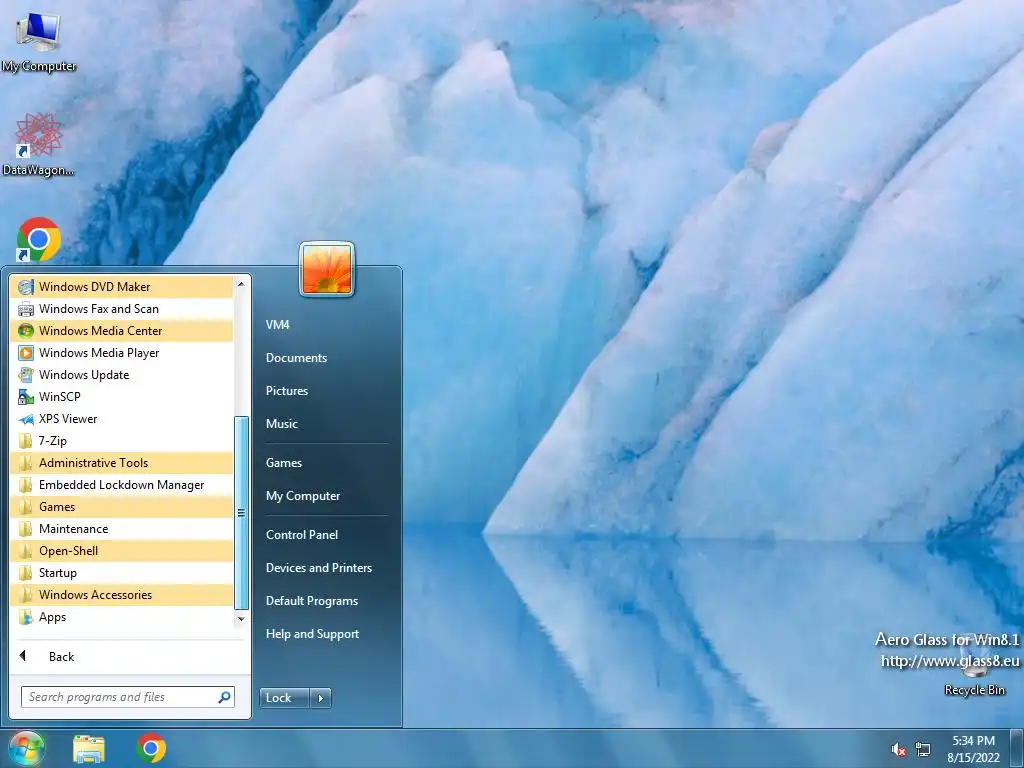This screenshot has height=768, width=1024.
Task: Open Windows Update entry
Action: (x=121, y=375)
